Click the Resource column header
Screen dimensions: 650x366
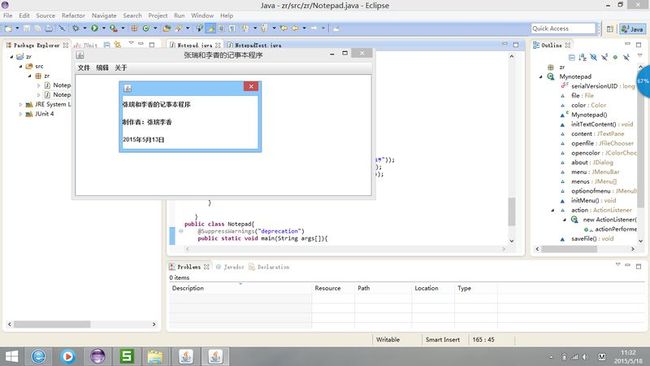pyautogui.click(x=333, y=288)
